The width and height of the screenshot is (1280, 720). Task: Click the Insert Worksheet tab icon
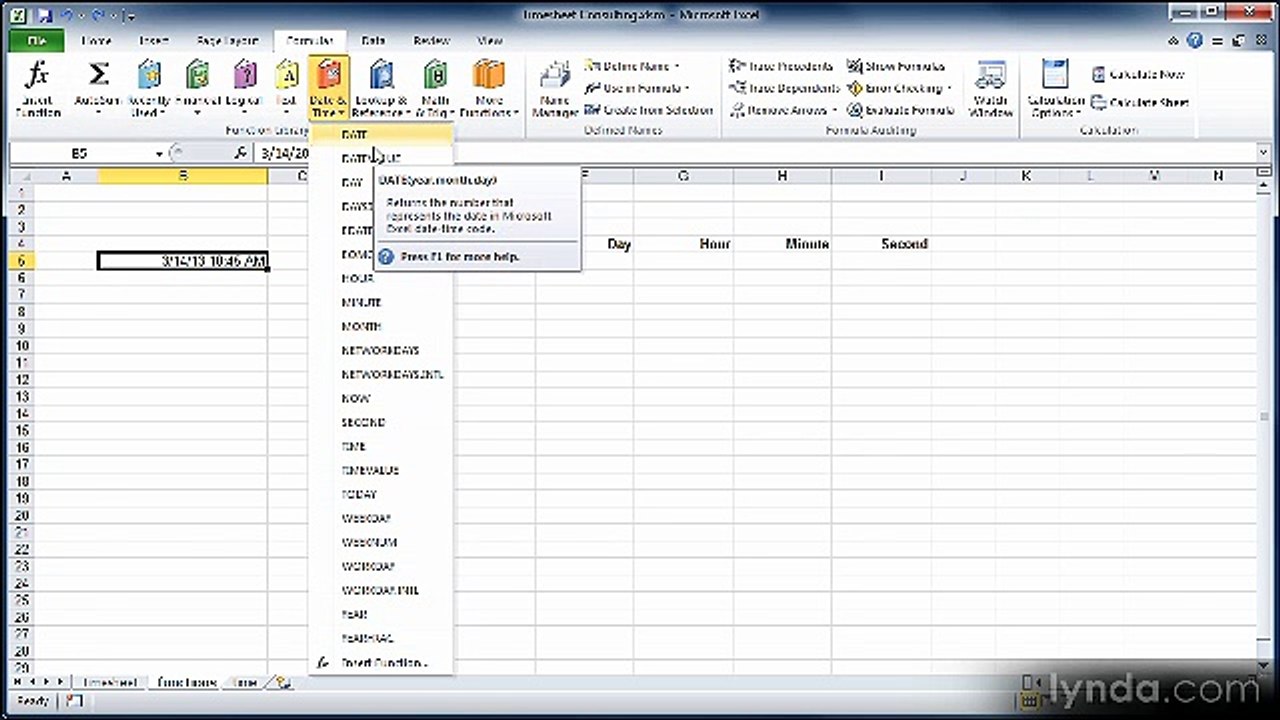(x=284, y=683)
